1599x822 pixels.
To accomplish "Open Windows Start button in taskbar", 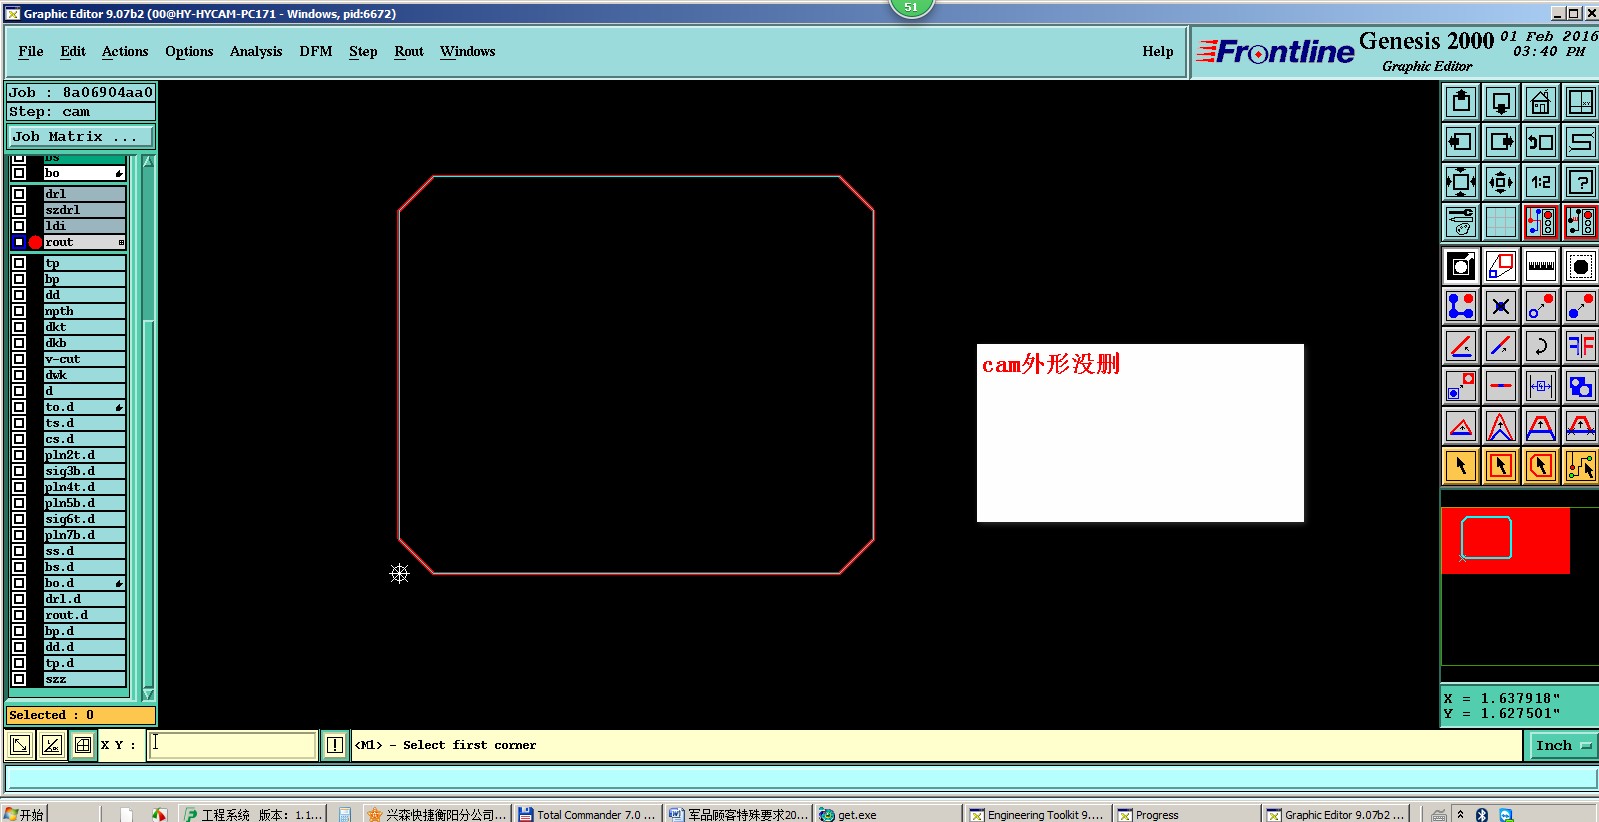I will click(24, 814).
